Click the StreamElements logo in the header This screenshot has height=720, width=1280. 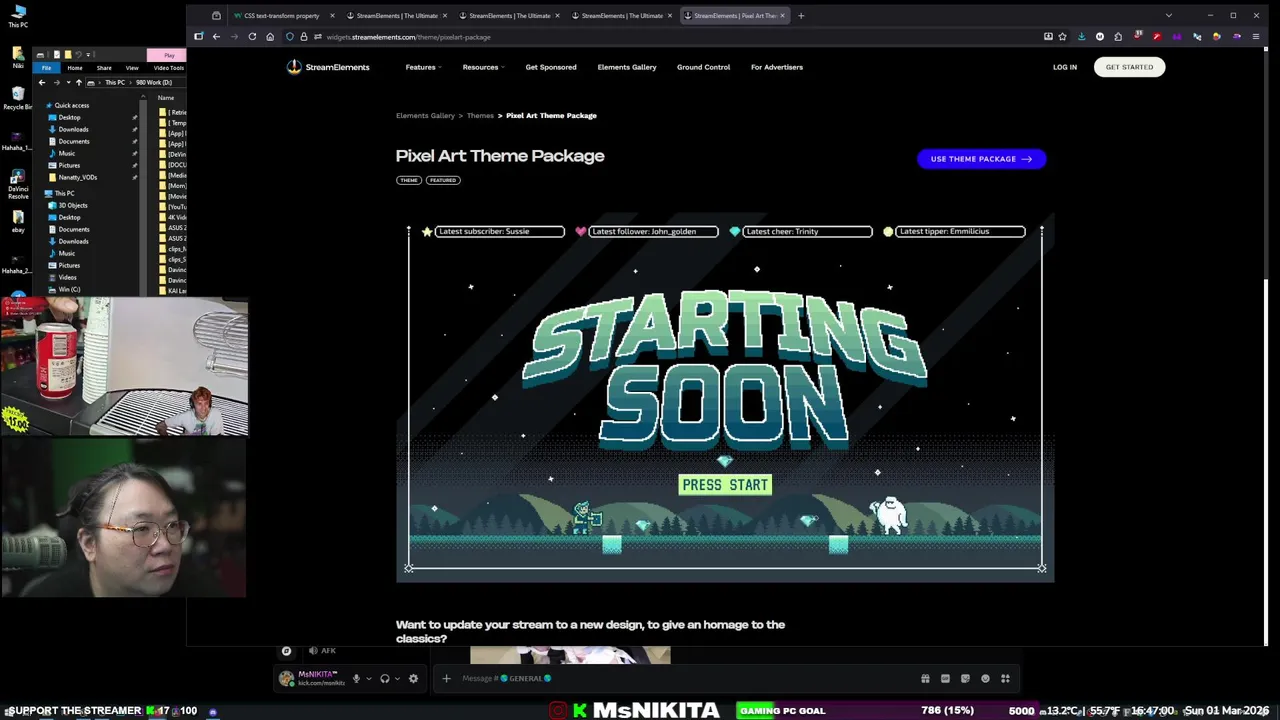pyautogui.click(x=328, y=67)
